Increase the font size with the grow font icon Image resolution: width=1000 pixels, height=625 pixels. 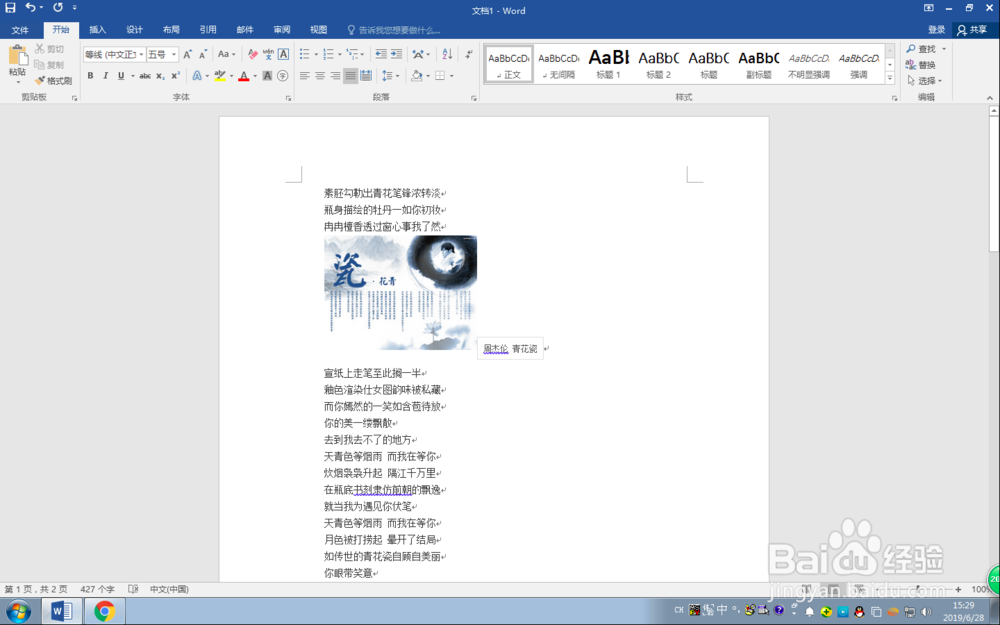pos(188,54)
